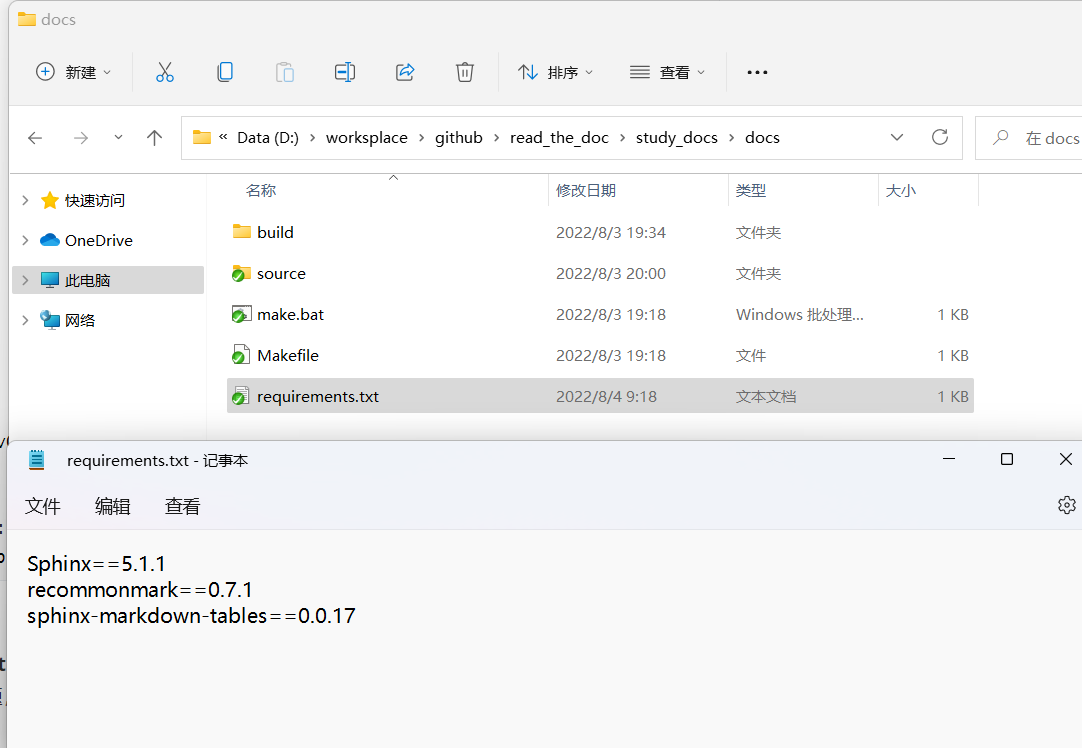Click the study_docs breadcrumb in address bar
The height and width of the screenshot is (748, 1082).
[676, 138]
